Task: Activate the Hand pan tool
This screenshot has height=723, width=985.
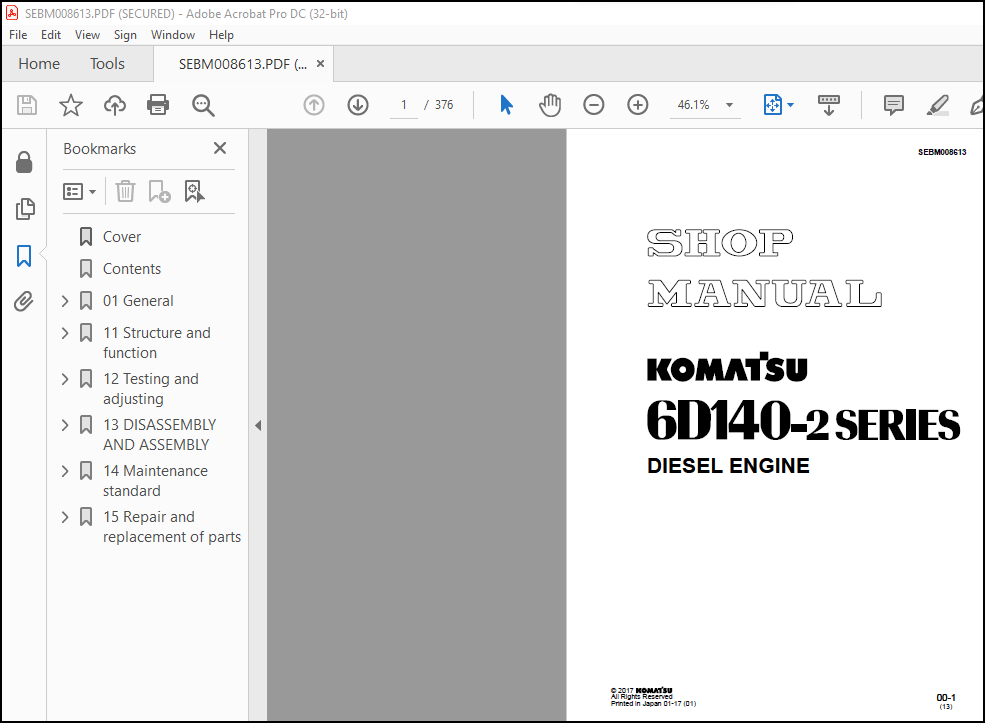Action: [x=550, y=105]
